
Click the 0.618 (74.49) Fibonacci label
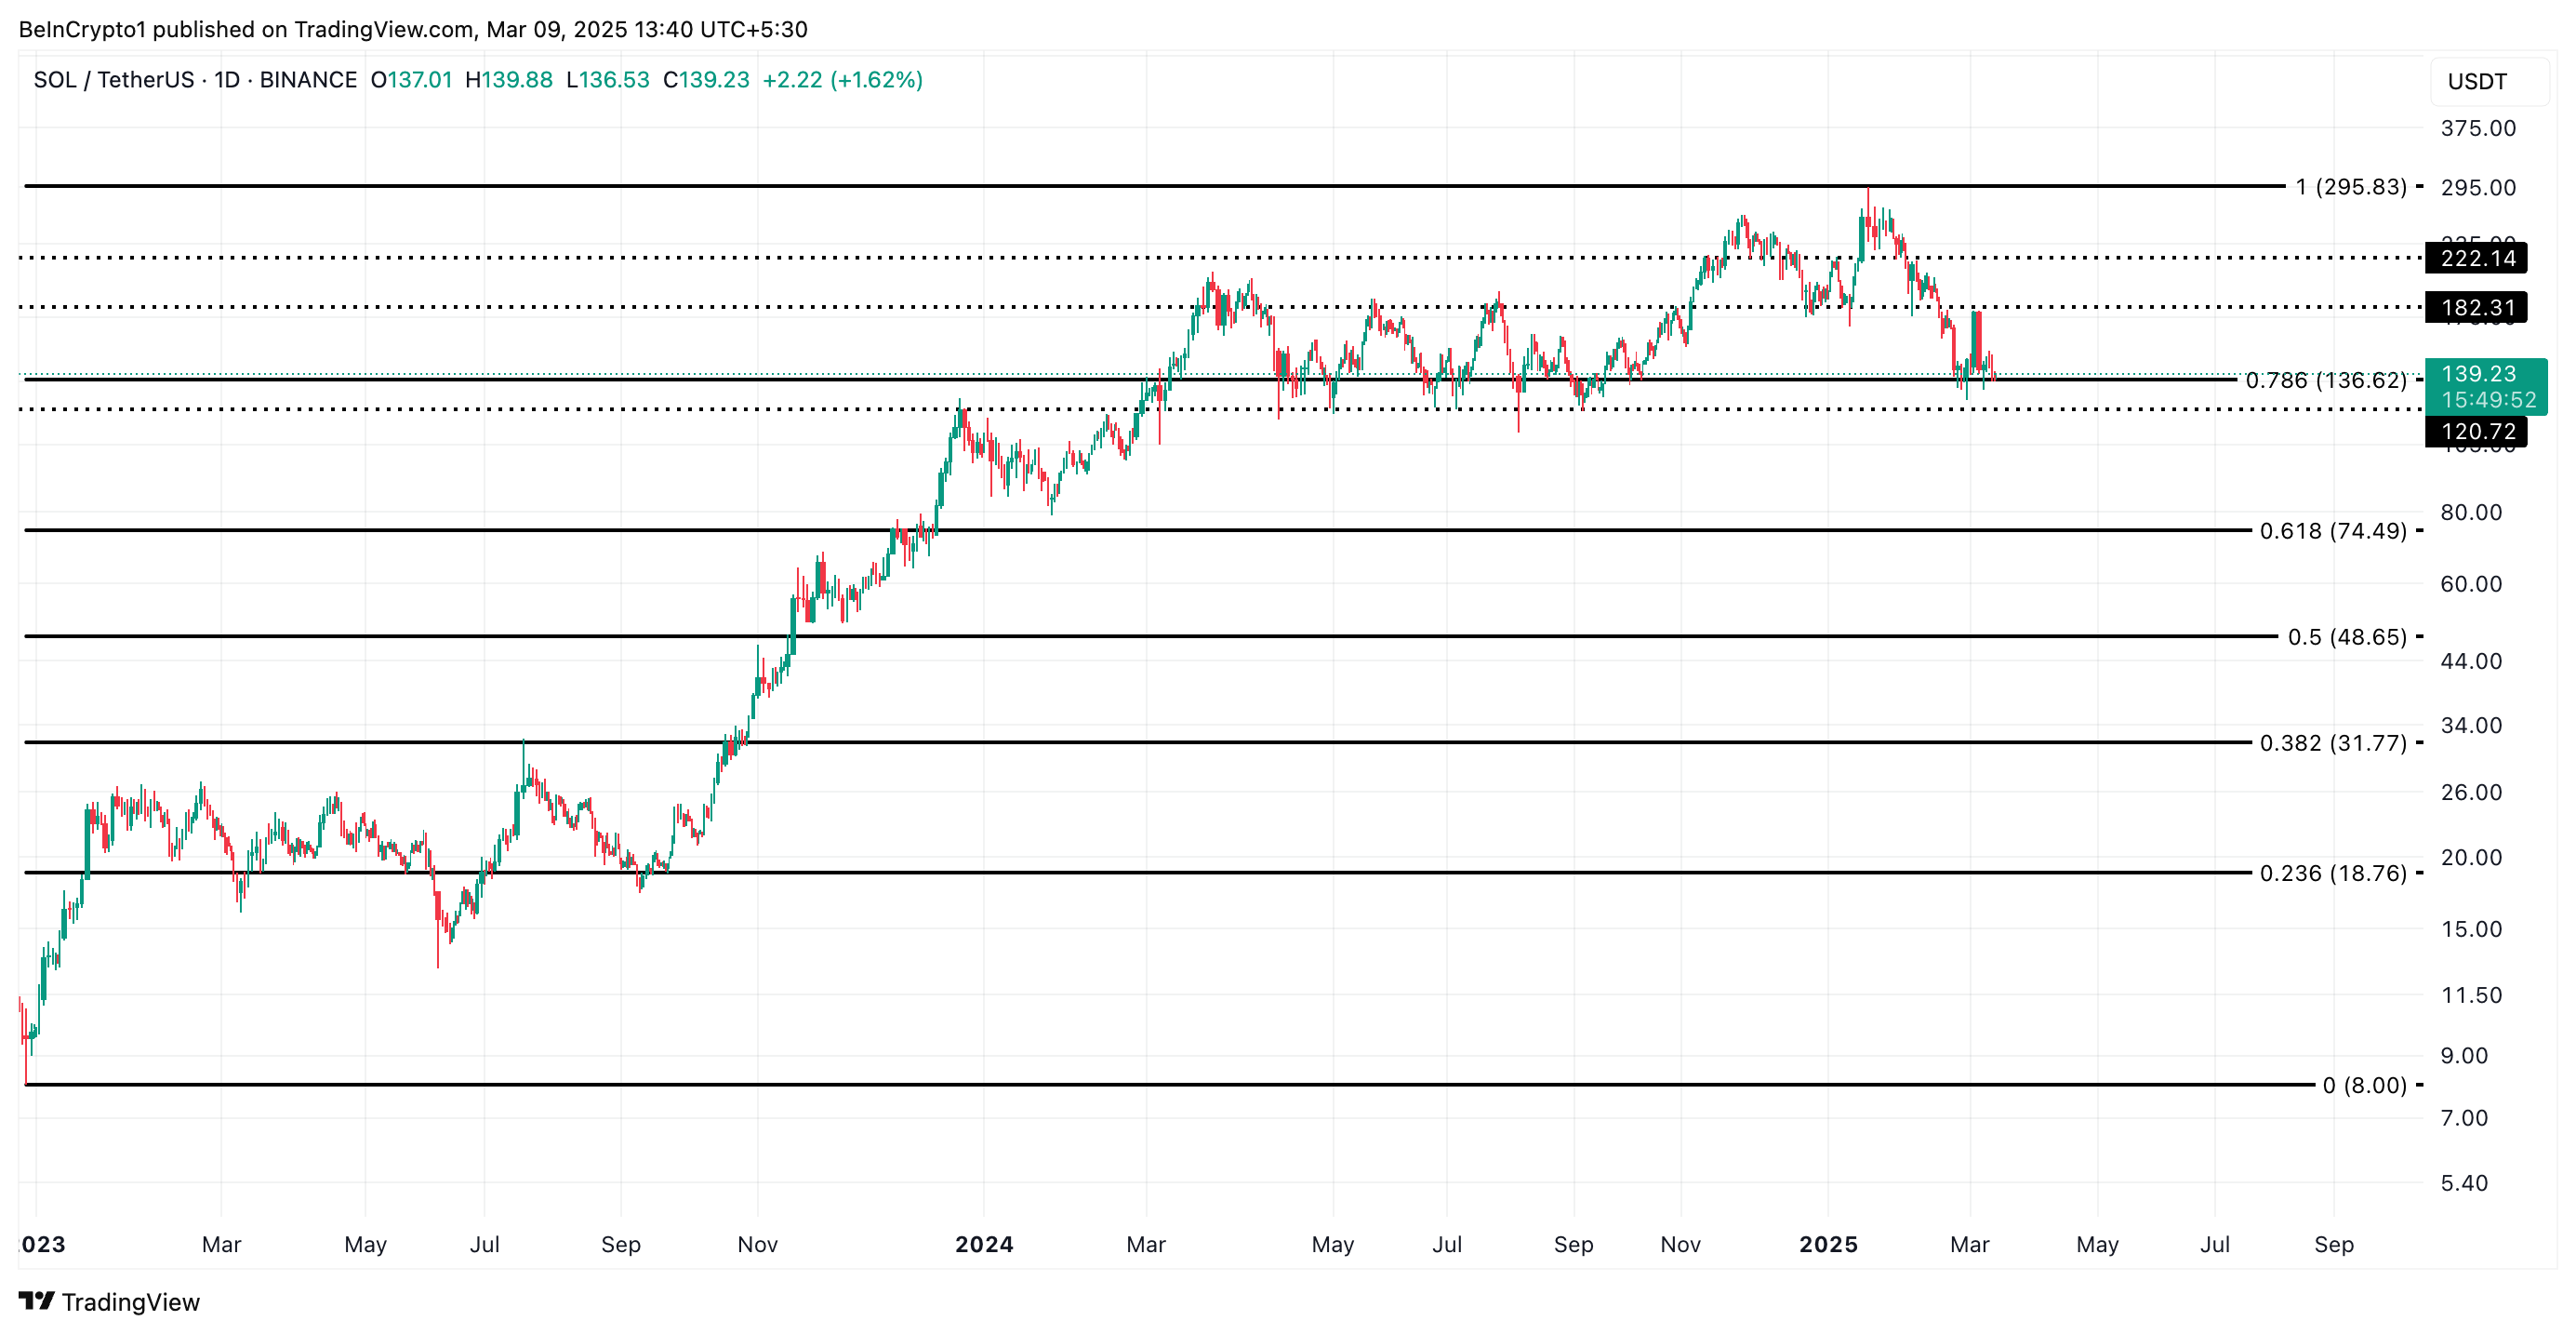(x=2332, y=531)
